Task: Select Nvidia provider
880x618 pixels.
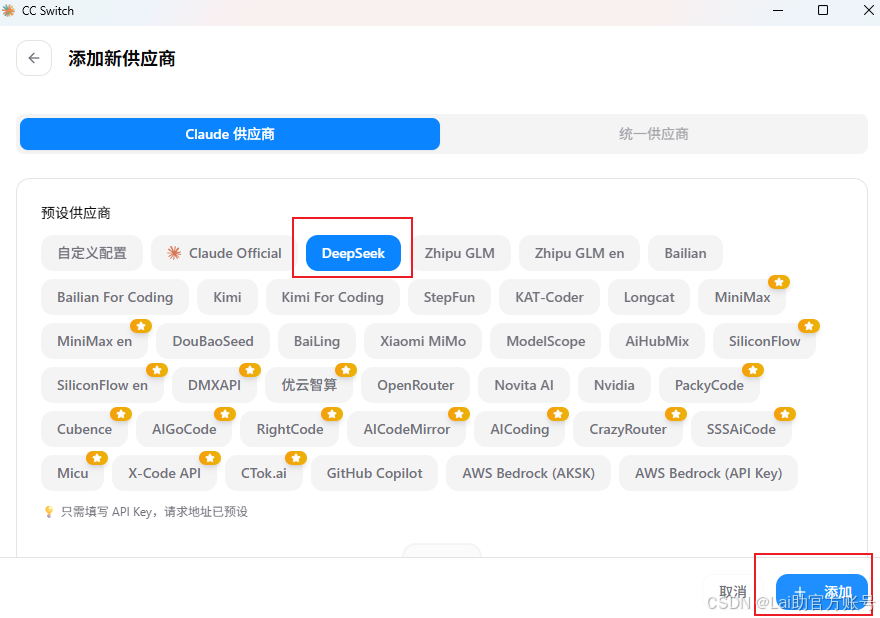Action: 614,385
